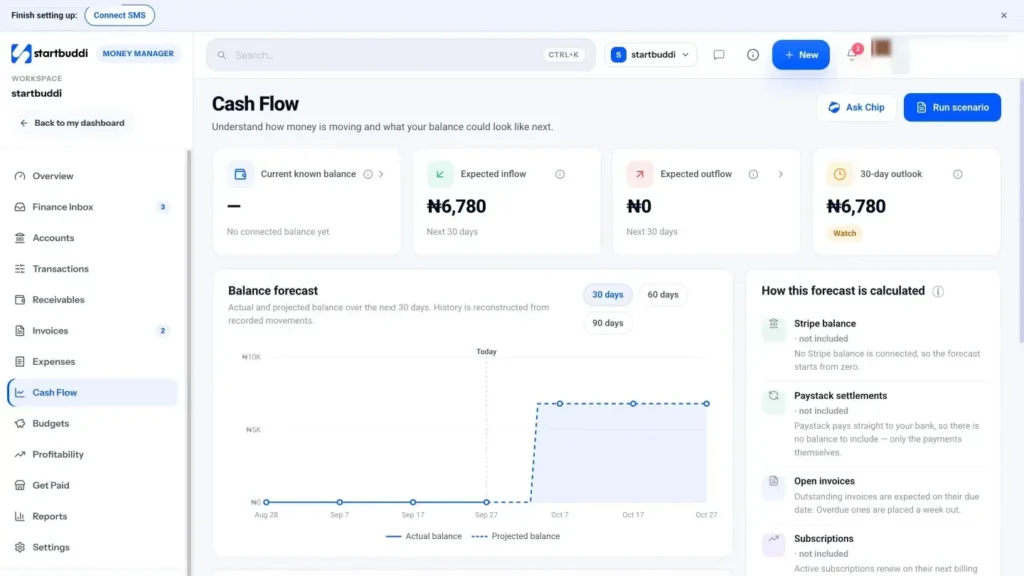
Task: Open Transactions section
Action: pos(92,268)
